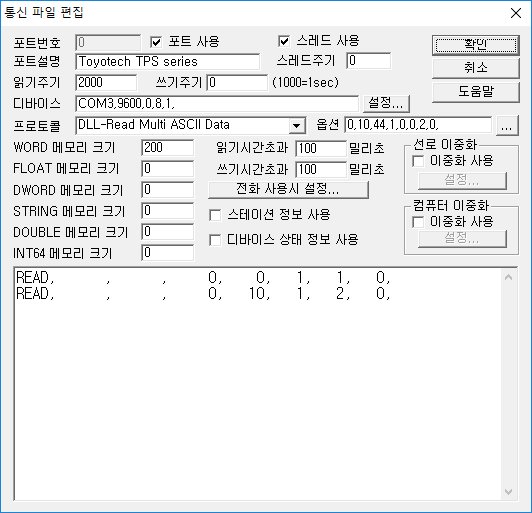Image resolution: width=532 pixels, height=513 pixels.
Task: Click the 쓰기주기 input field
Action: click(x=237, y=83)
